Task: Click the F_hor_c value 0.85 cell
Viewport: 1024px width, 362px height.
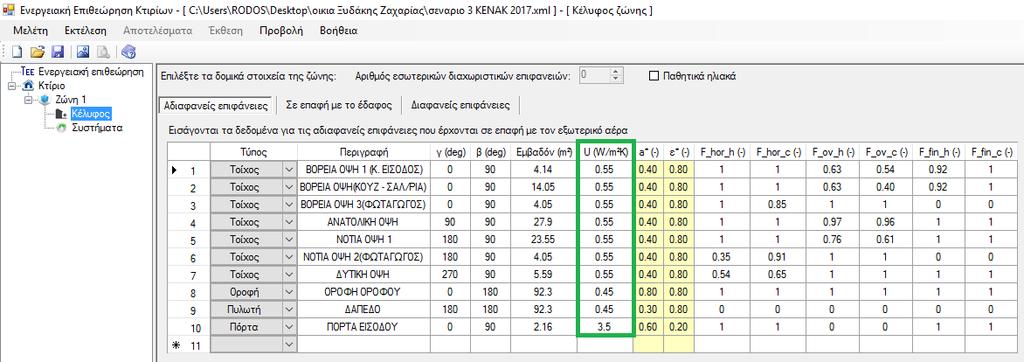Action: point(778,205)
